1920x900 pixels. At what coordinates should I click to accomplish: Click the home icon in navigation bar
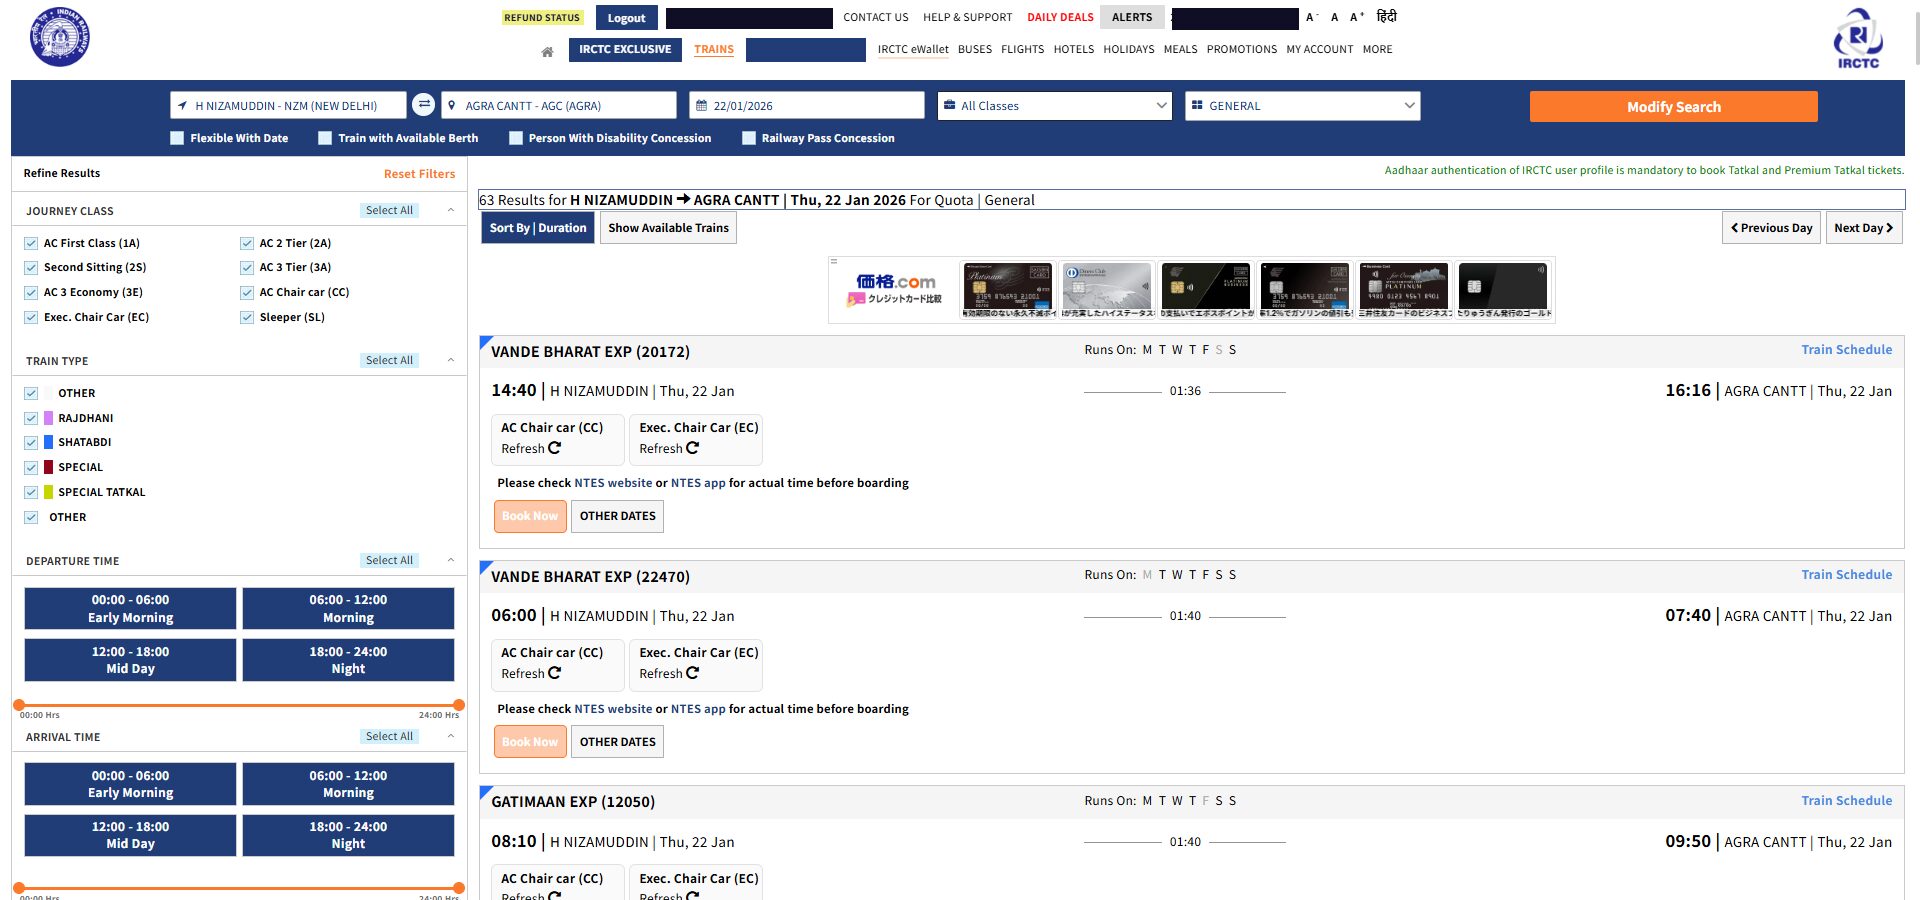(547, 51)
